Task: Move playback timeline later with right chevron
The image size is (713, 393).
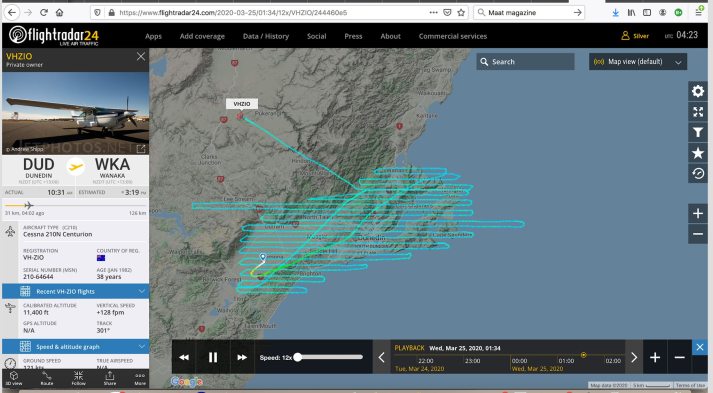Action: point(634,358)
